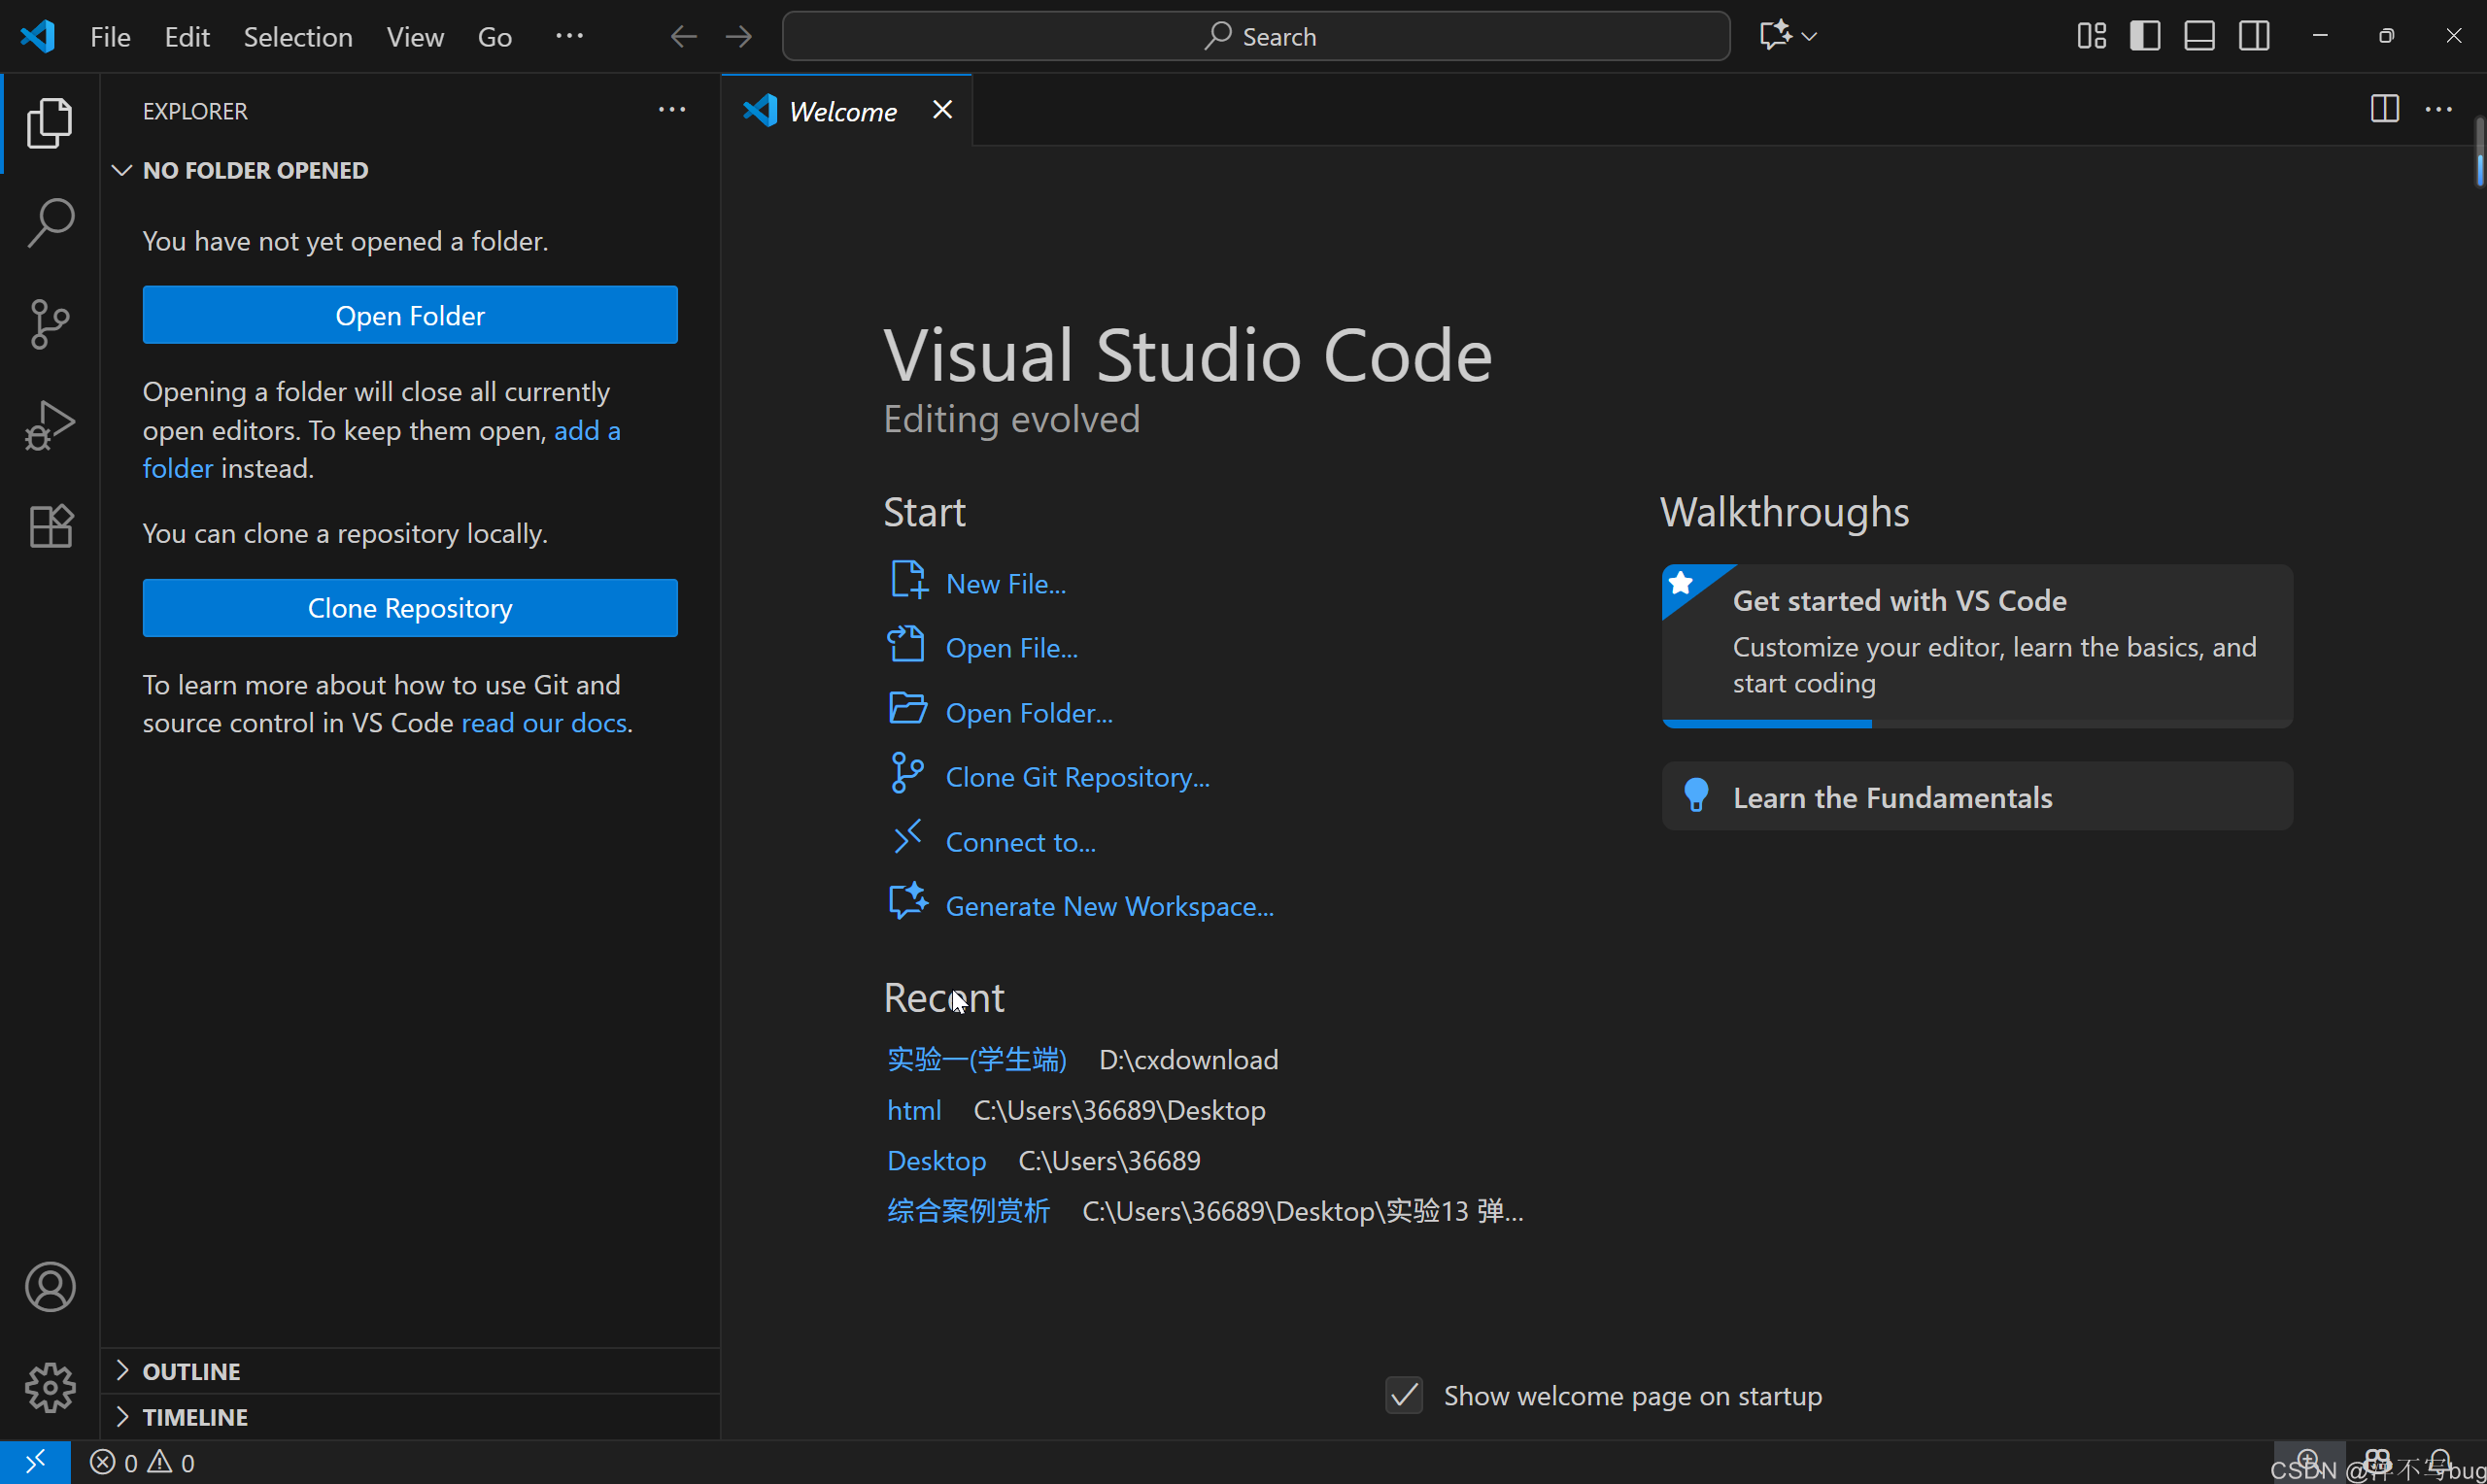
Task: Click the top Search command bar
Action: point(1256,37)
